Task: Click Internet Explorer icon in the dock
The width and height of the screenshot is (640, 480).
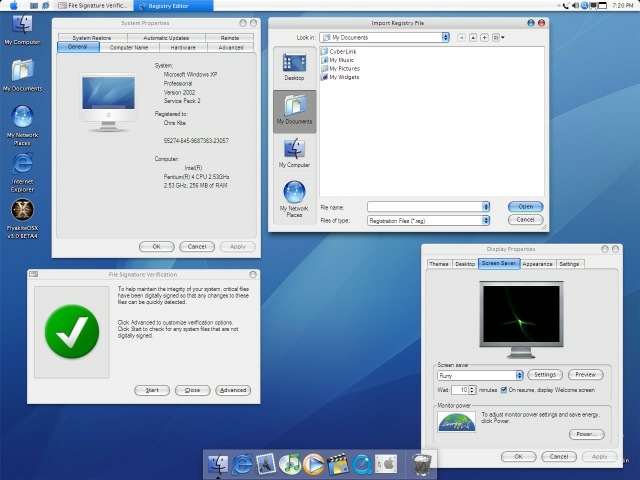Action: pos(242,464)
